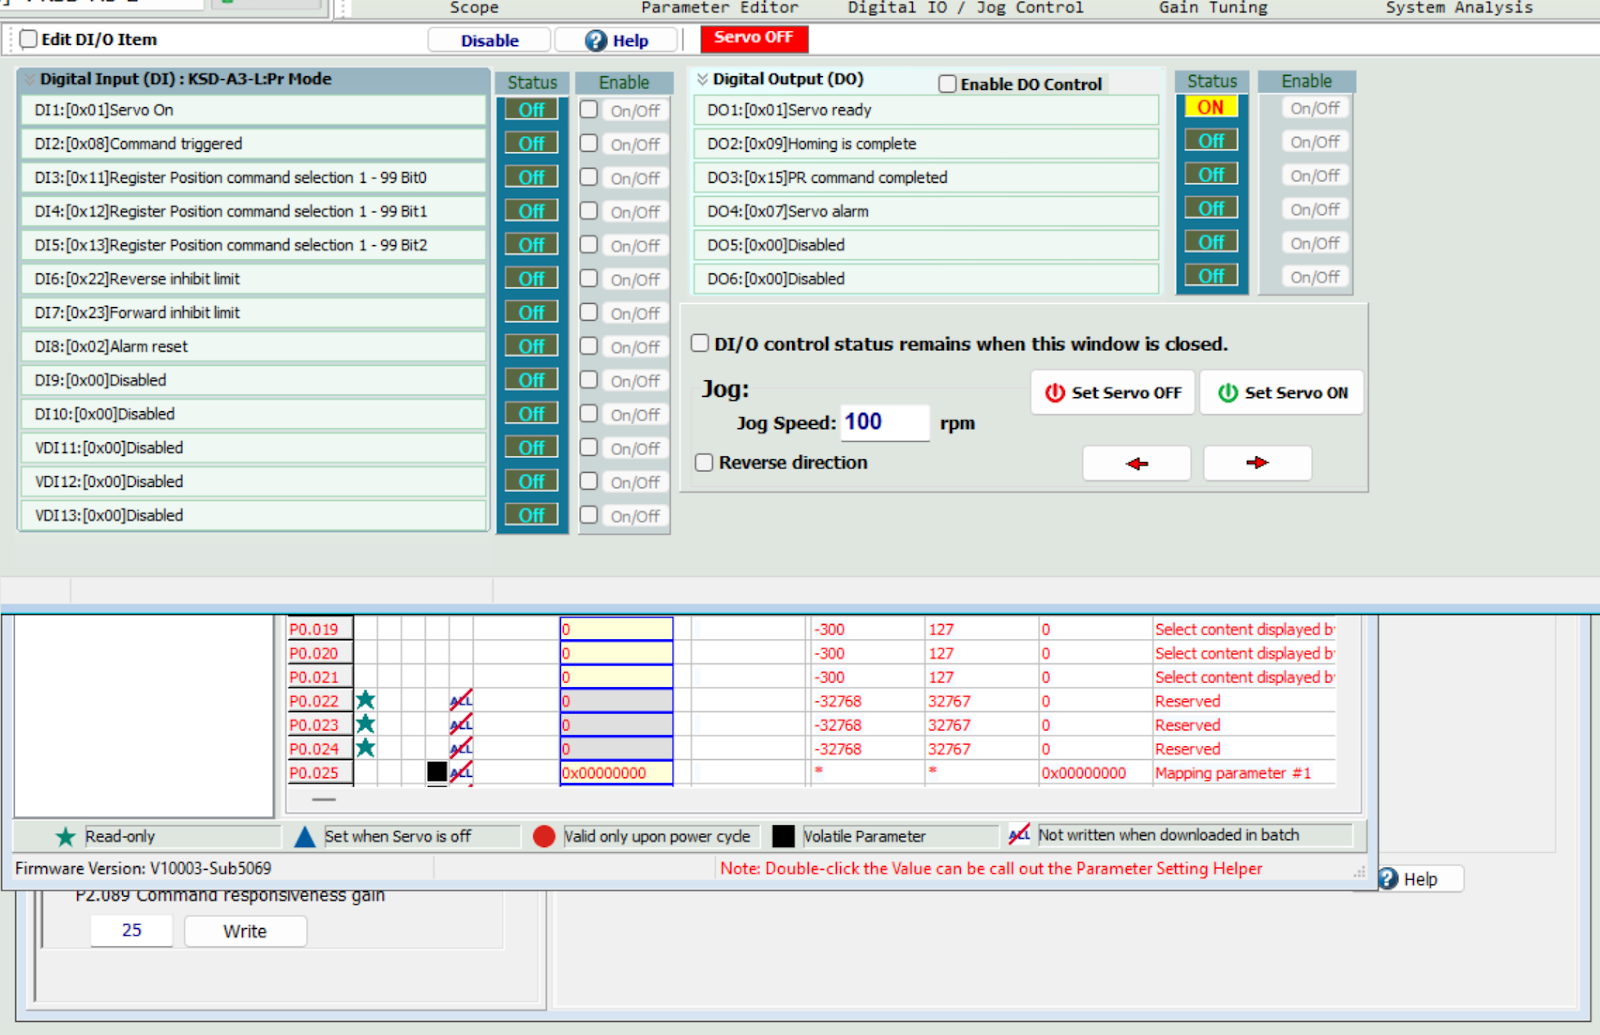Viewport: 1600px width, 1035px height.
Task: Click the blue triangle legend icon
Action: (305, 836)
